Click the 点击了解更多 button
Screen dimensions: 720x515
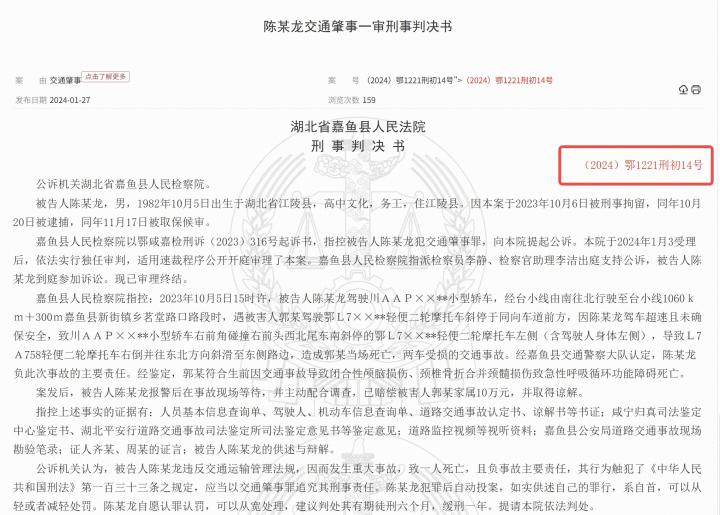(x=106, y=77)
